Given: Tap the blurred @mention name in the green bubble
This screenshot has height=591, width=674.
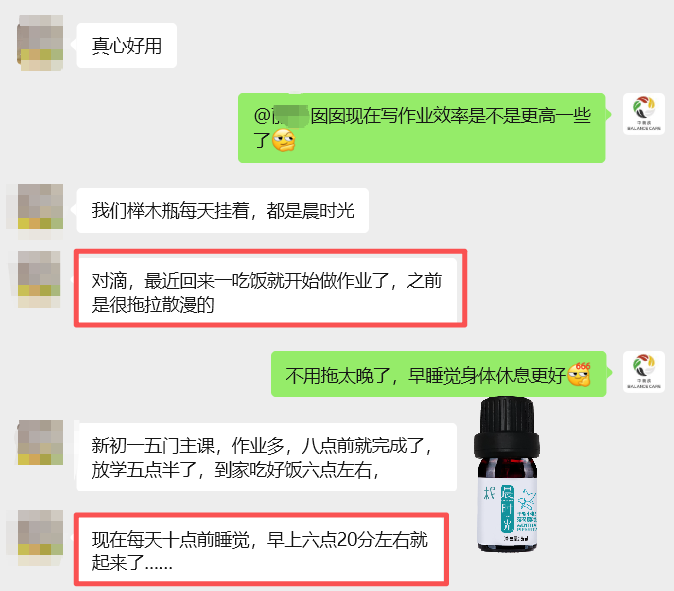Looking at the screenshot, I should click(291, 115).
